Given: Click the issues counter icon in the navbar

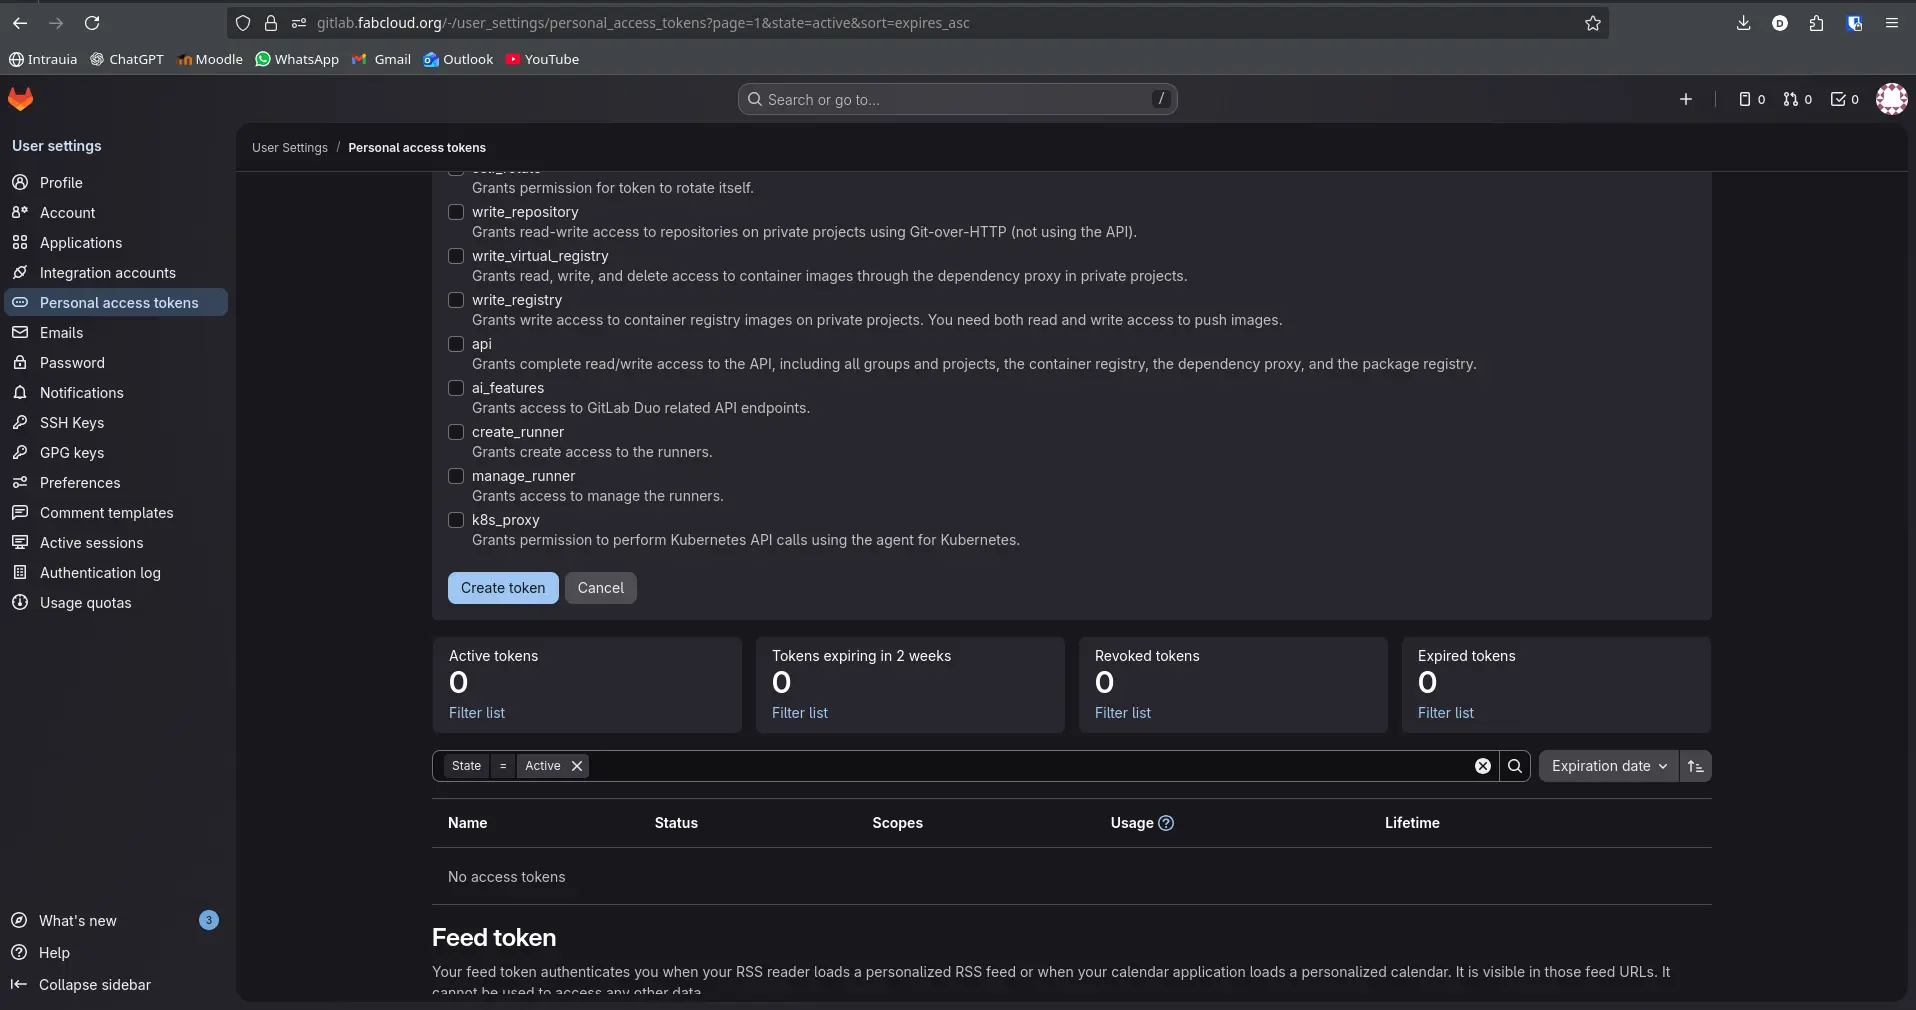Looking at the screenshot, I should click(x=1745, y=99).
